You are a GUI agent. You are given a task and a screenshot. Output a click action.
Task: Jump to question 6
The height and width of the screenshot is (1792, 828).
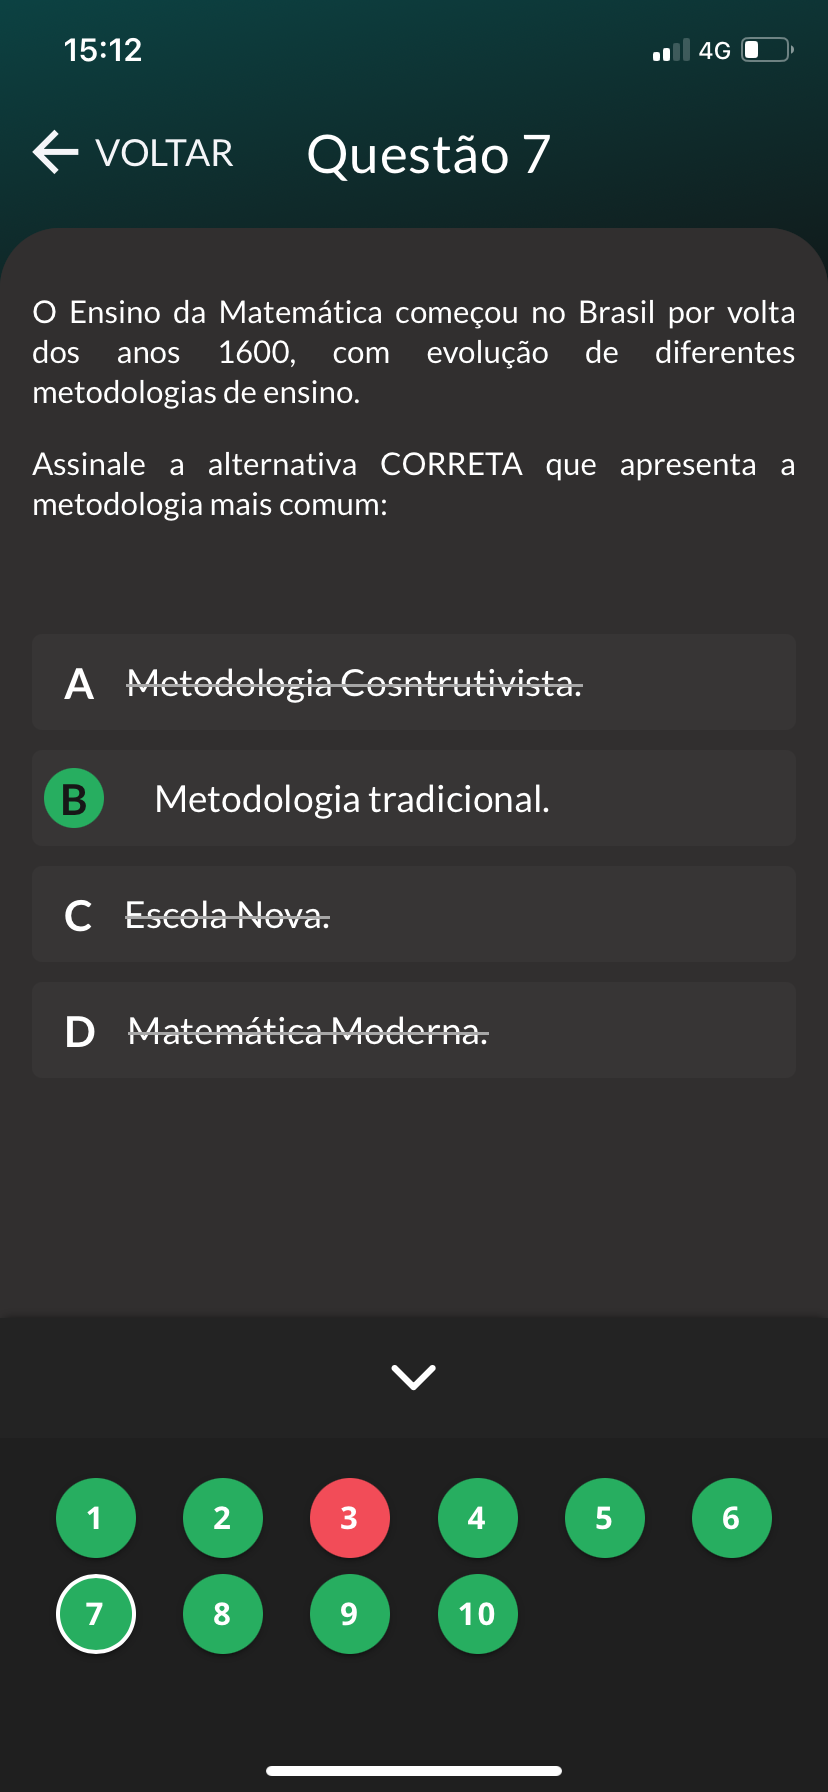[731, 1518]
